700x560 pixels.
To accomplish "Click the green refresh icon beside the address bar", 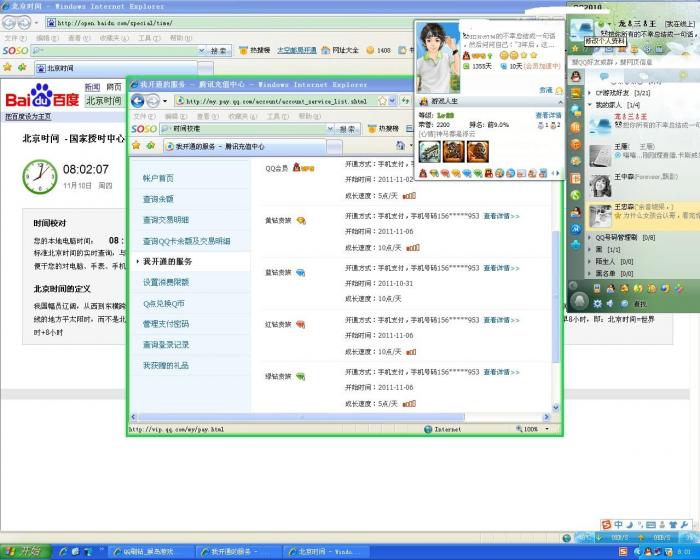I will tap(405, 101).
